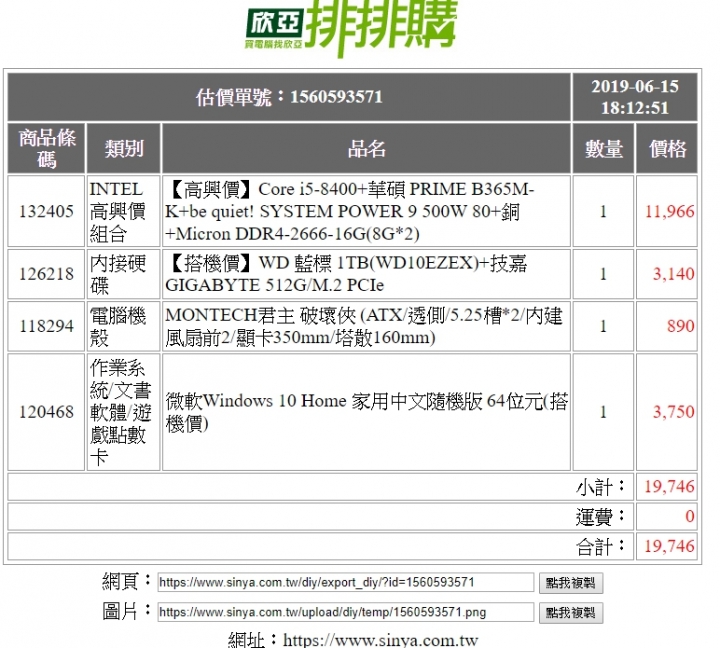Click 點我複製 button beside 圖片 URL
Screen dimensions: 720x648
(570, 613)
